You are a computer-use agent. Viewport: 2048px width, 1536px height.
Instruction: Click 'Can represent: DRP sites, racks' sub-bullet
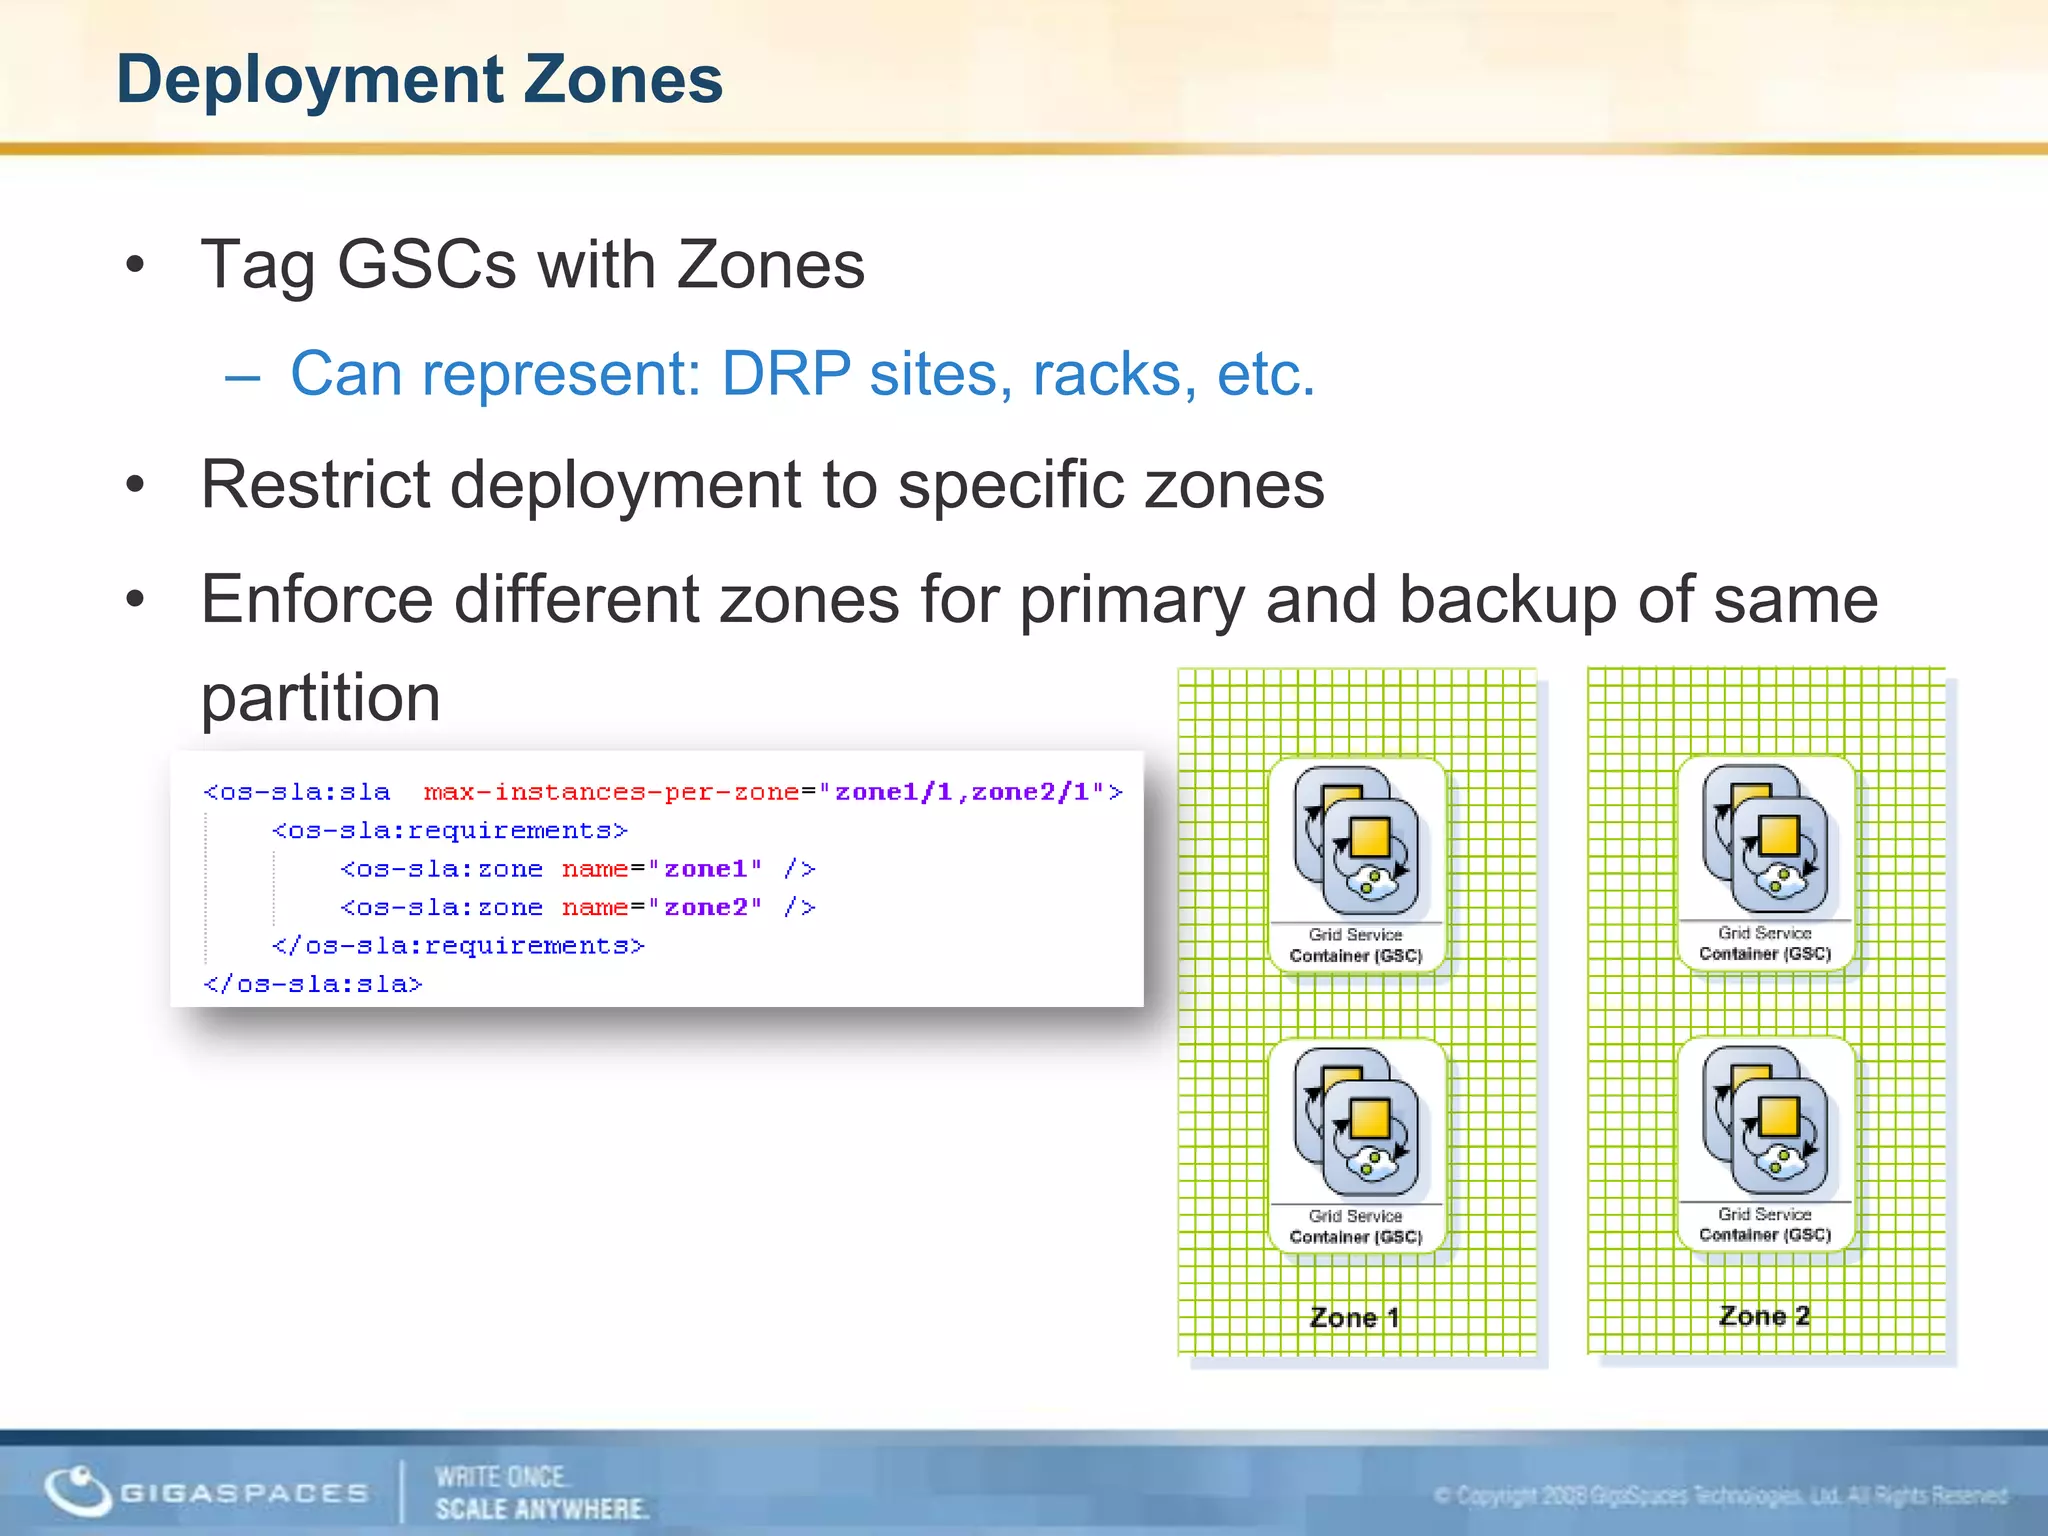coord(802,374)
